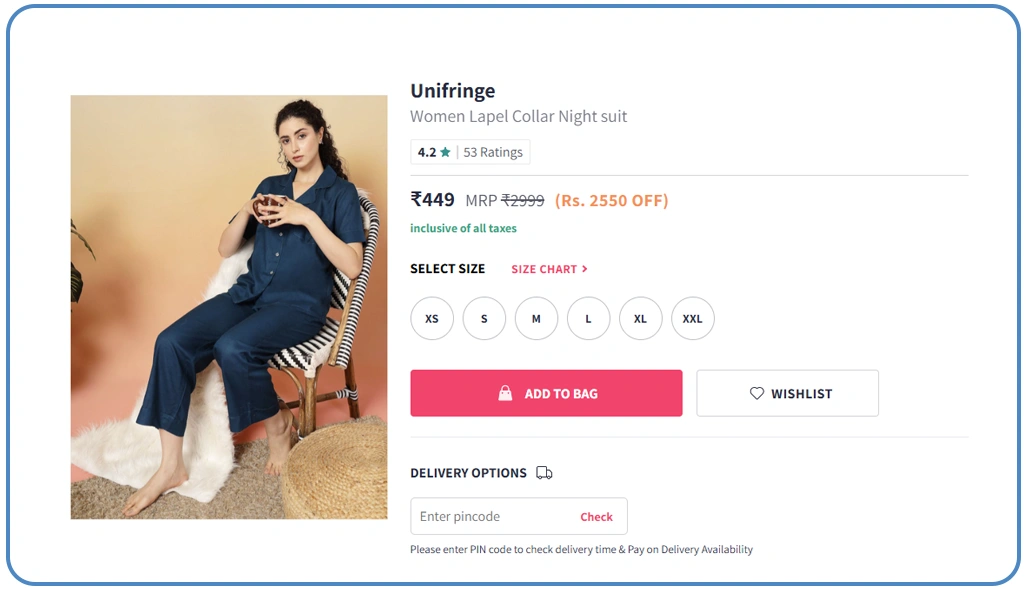This screenshot has height=589, width=1026.
Task: Choose the S size option
Action: pos(484,319)
